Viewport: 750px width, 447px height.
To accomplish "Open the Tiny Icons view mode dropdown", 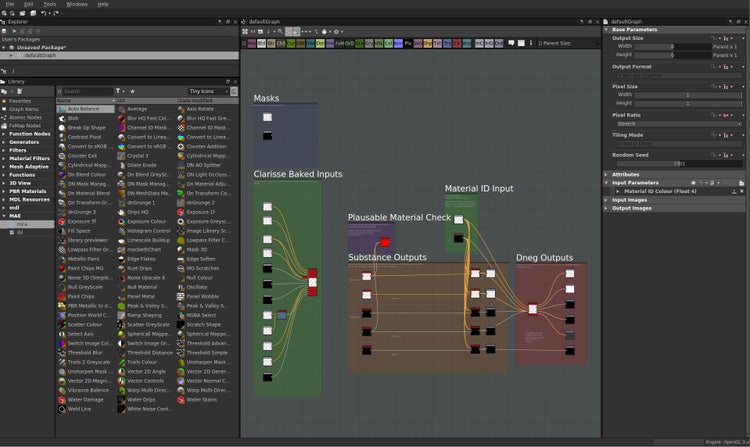I will (x=209, y=91).
